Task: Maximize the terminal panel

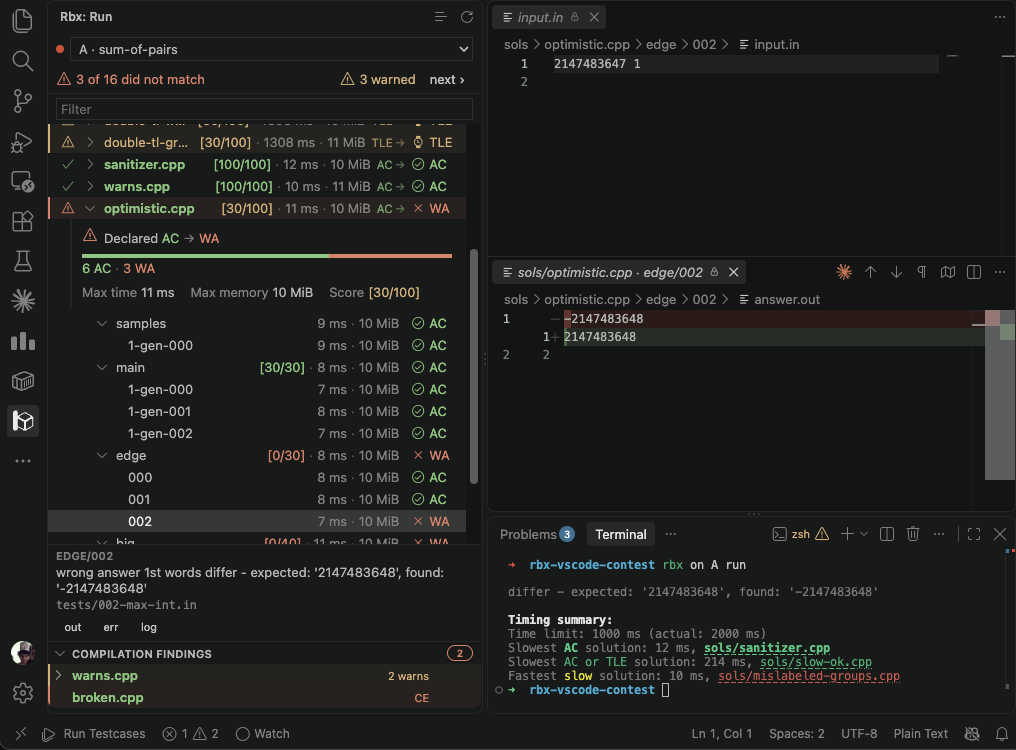Action: 974,534
